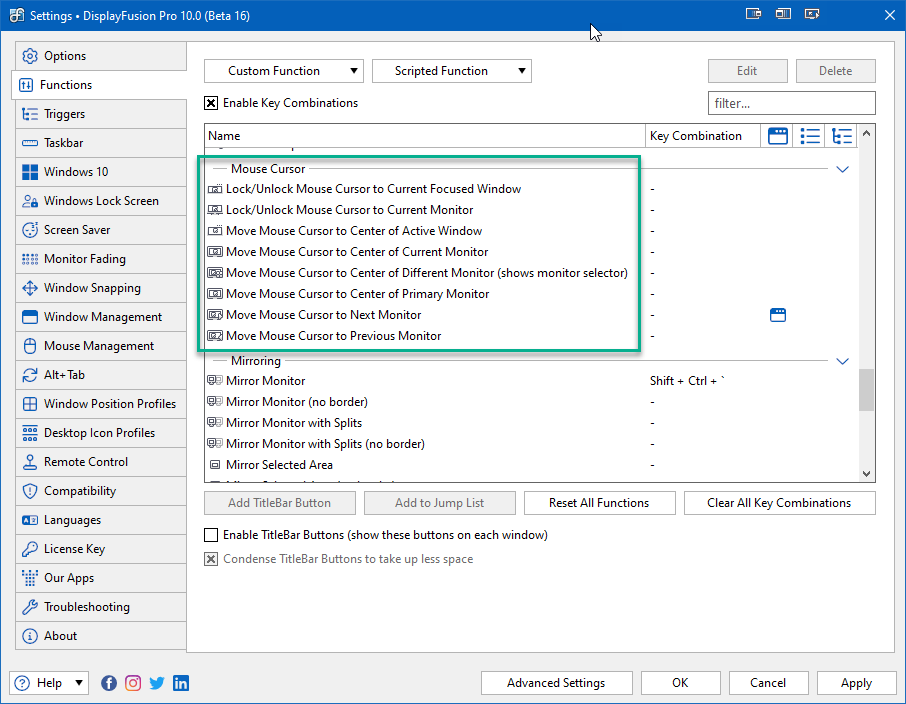Click TitleBar button icon in Next Monitor row
Screen dimensions: 906x704
778,315
